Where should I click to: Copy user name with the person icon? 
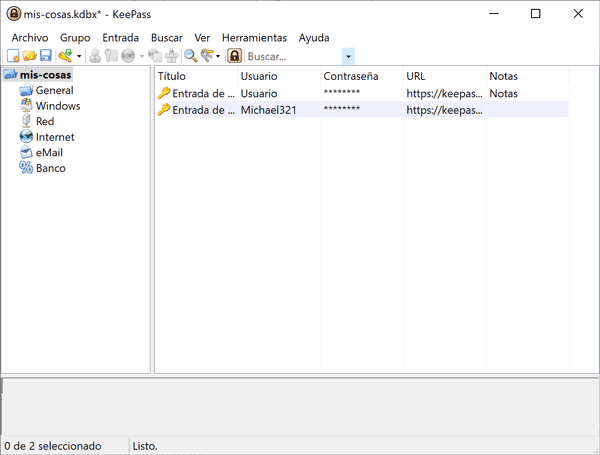(95, 56)
